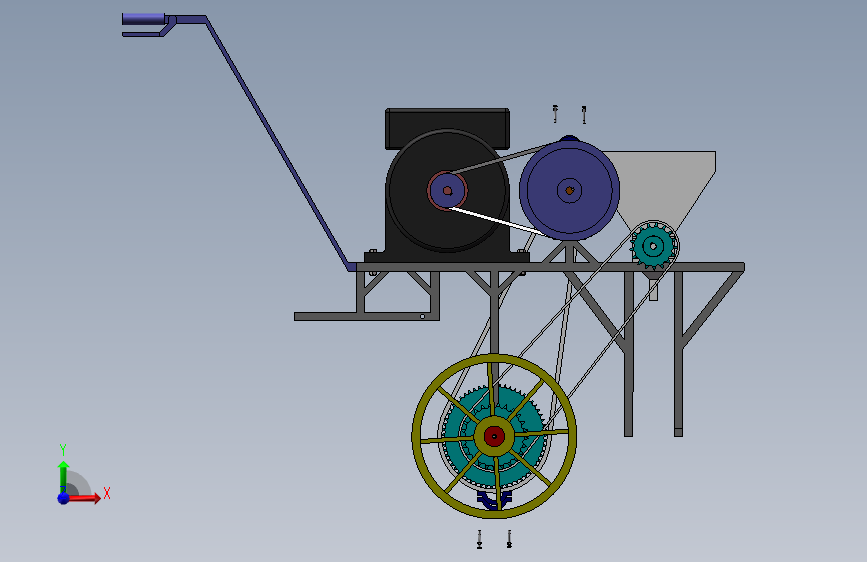867x562 pixels.
Task: Click the green Y axis arrow of the triad
Action: [x=63, y=476]
